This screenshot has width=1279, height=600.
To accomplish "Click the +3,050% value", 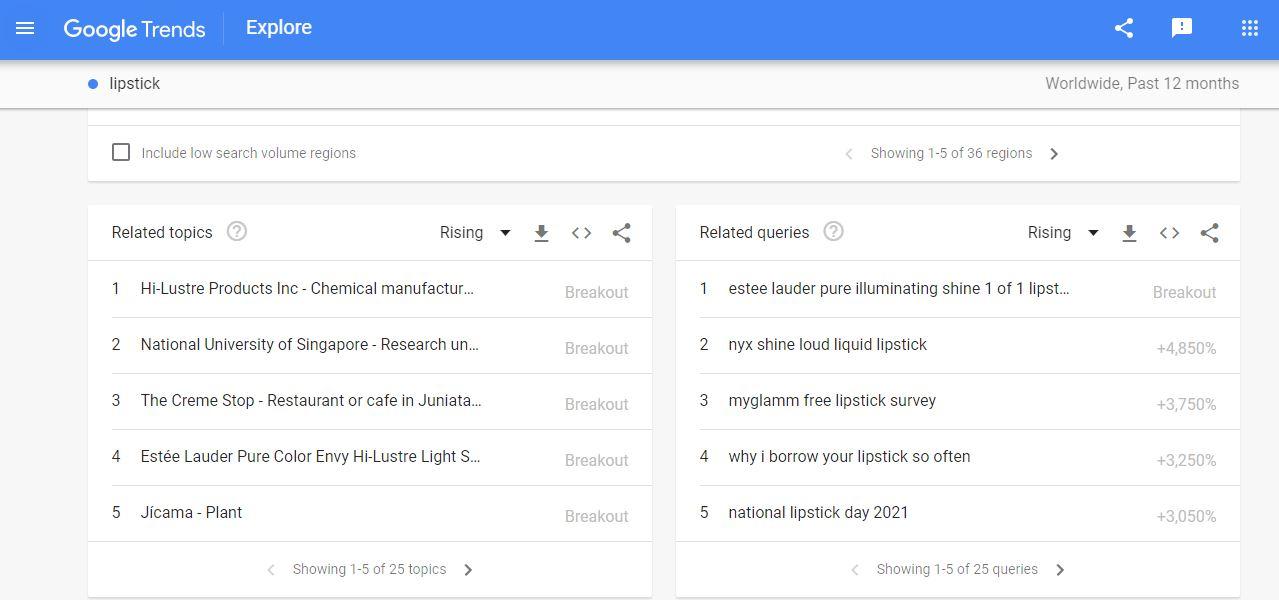I will pyautogui.click(x=1186, y=517).
